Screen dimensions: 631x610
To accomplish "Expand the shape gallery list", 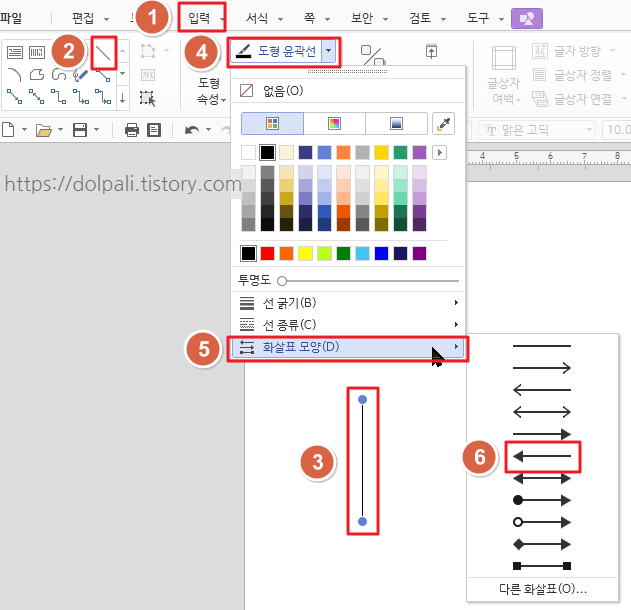I will click(x=123, y=98).
